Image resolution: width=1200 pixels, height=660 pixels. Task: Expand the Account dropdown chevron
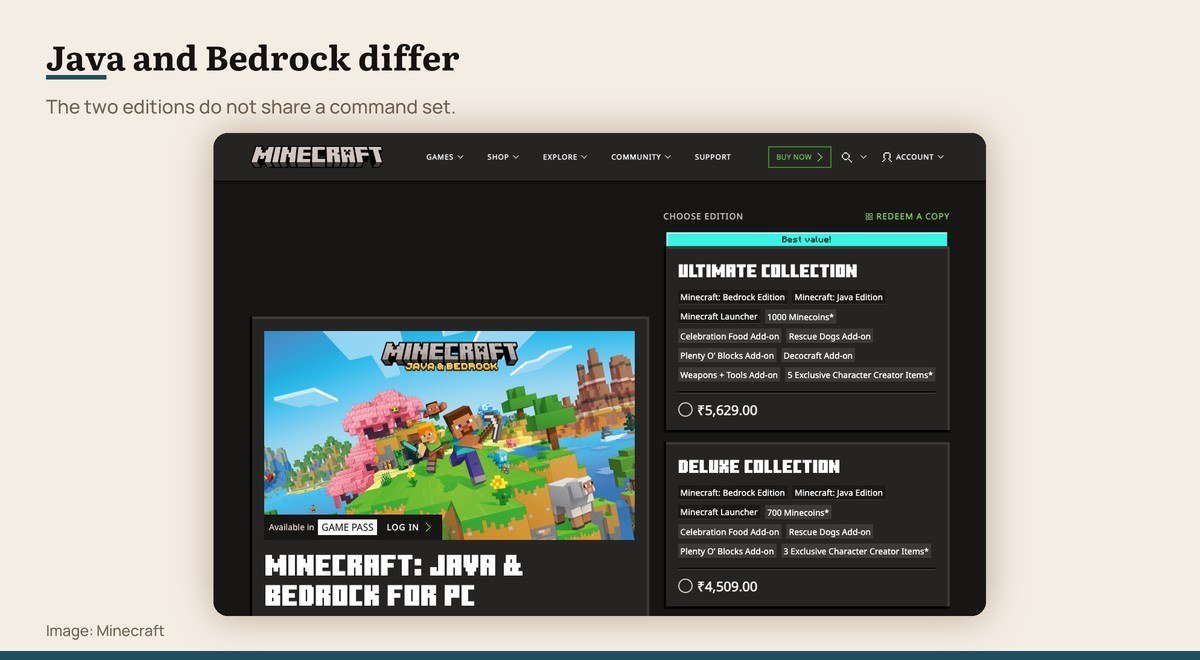click(x=941, y=157)
